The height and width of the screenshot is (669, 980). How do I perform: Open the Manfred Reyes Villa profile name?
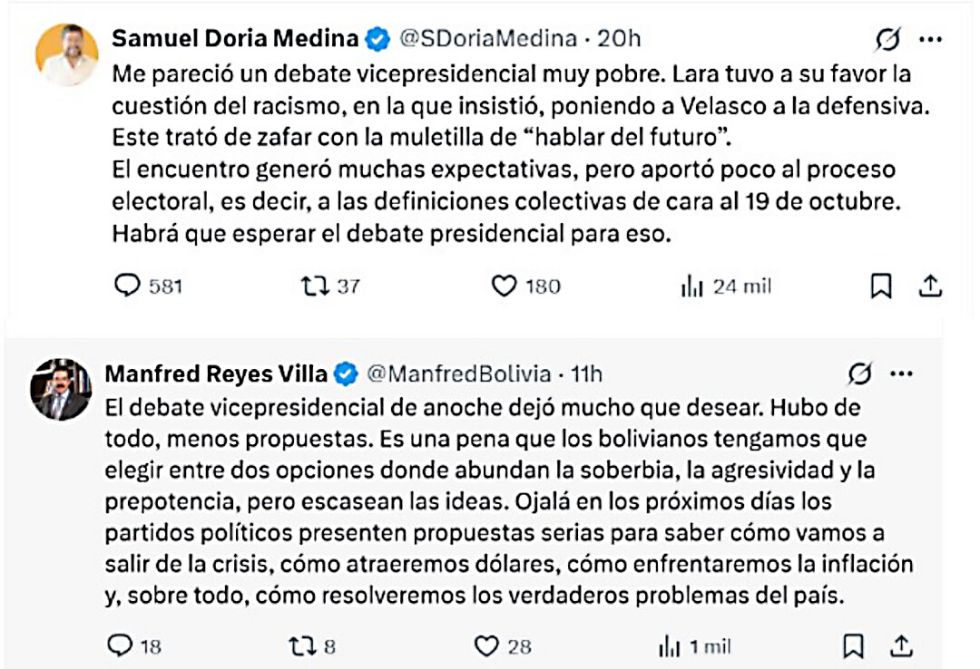point(216,374)
